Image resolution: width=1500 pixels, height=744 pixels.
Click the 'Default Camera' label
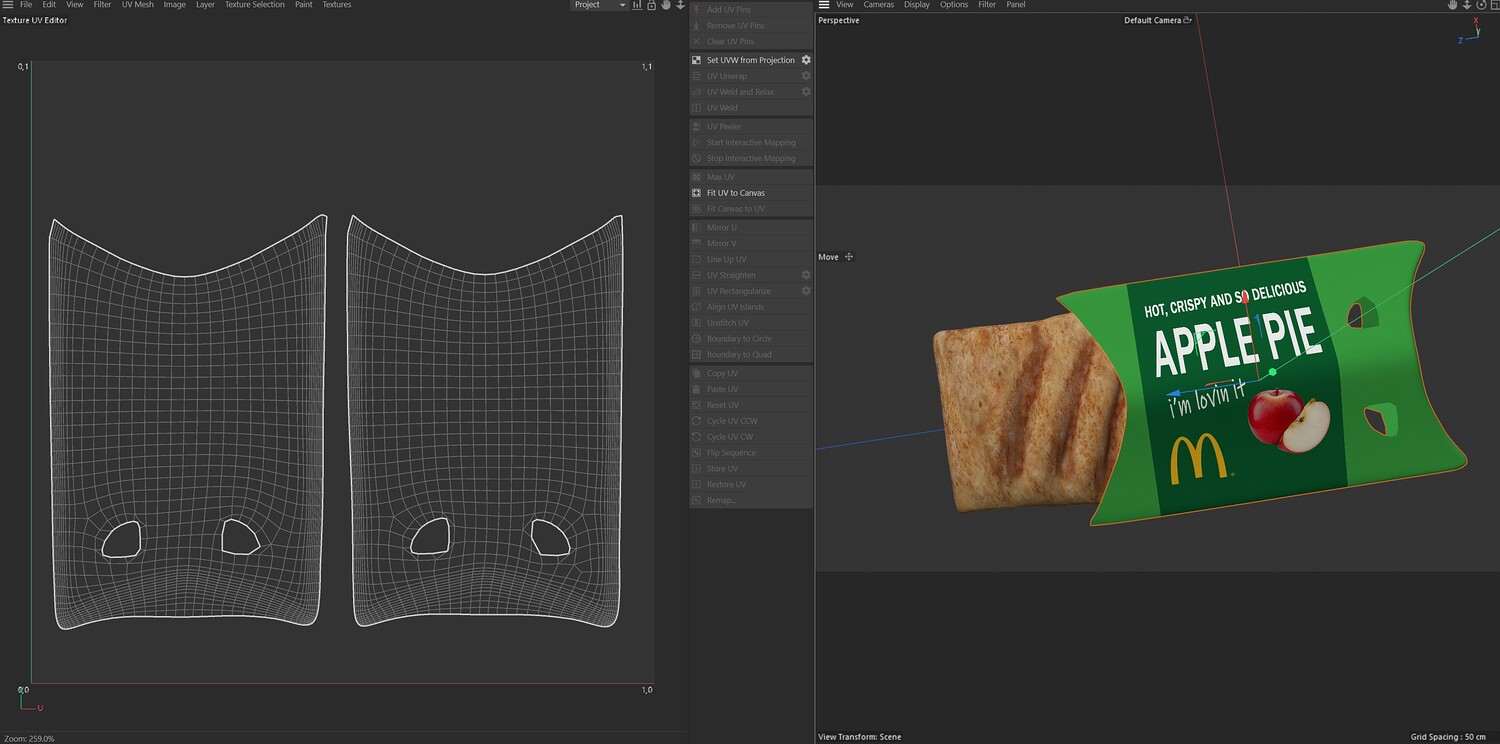click(1152, 20)
